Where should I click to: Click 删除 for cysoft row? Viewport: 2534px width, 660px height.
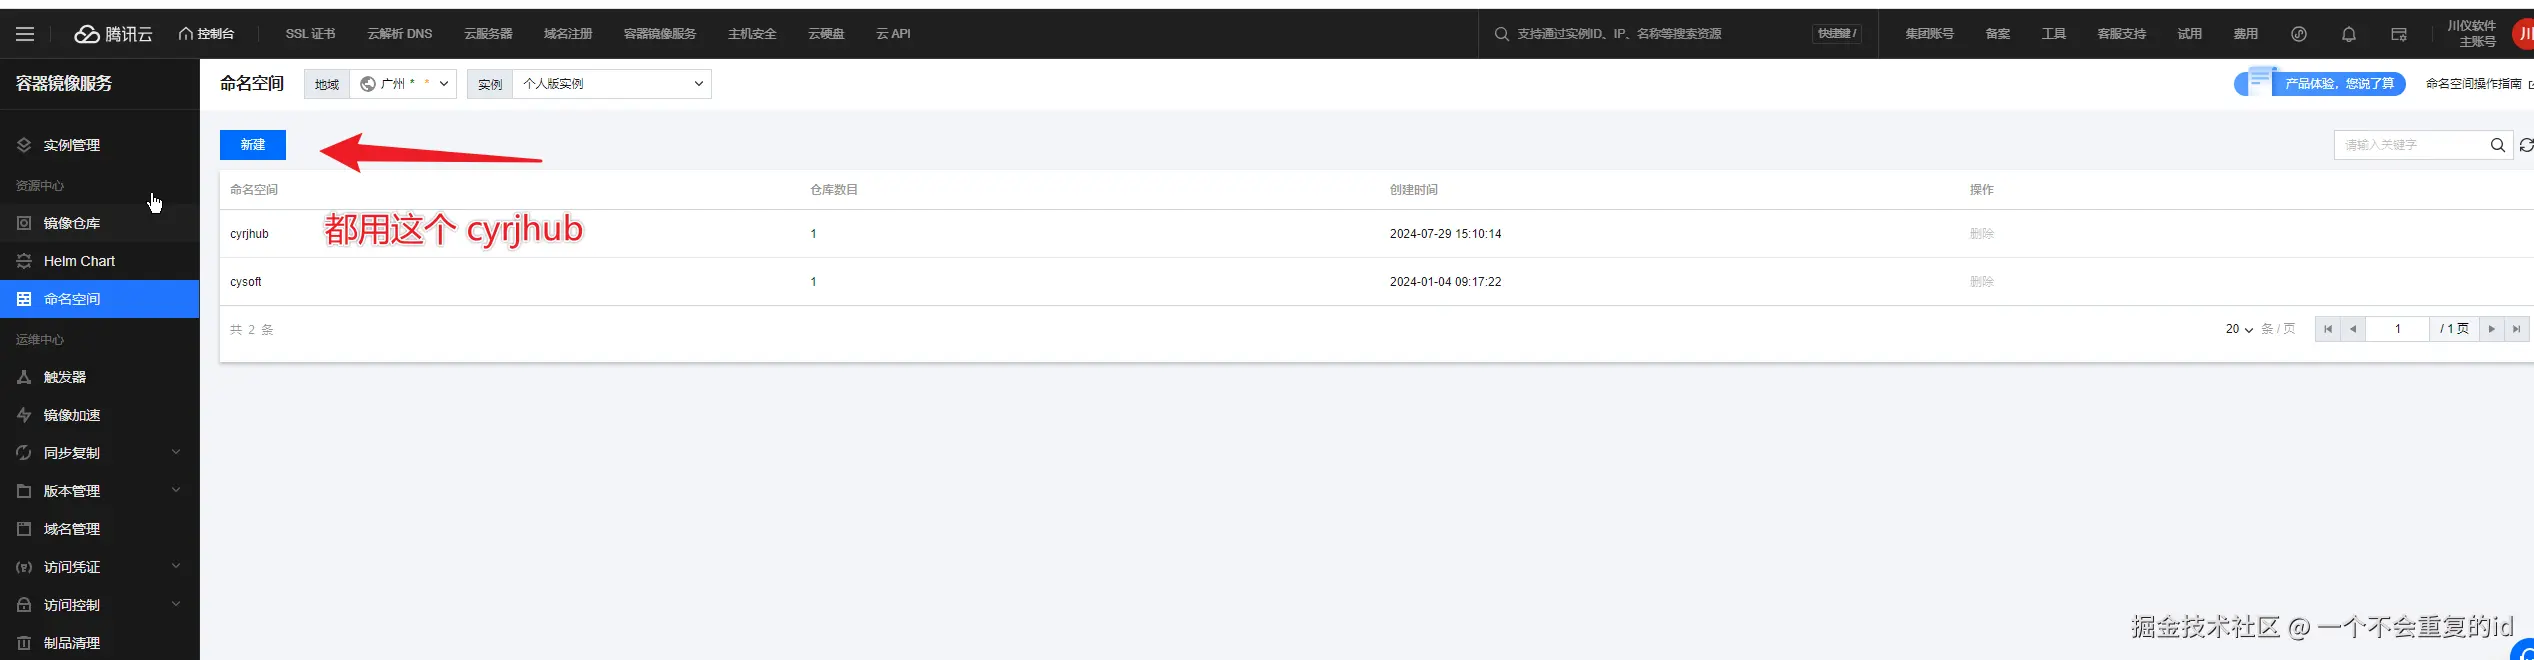[1981, 282]
